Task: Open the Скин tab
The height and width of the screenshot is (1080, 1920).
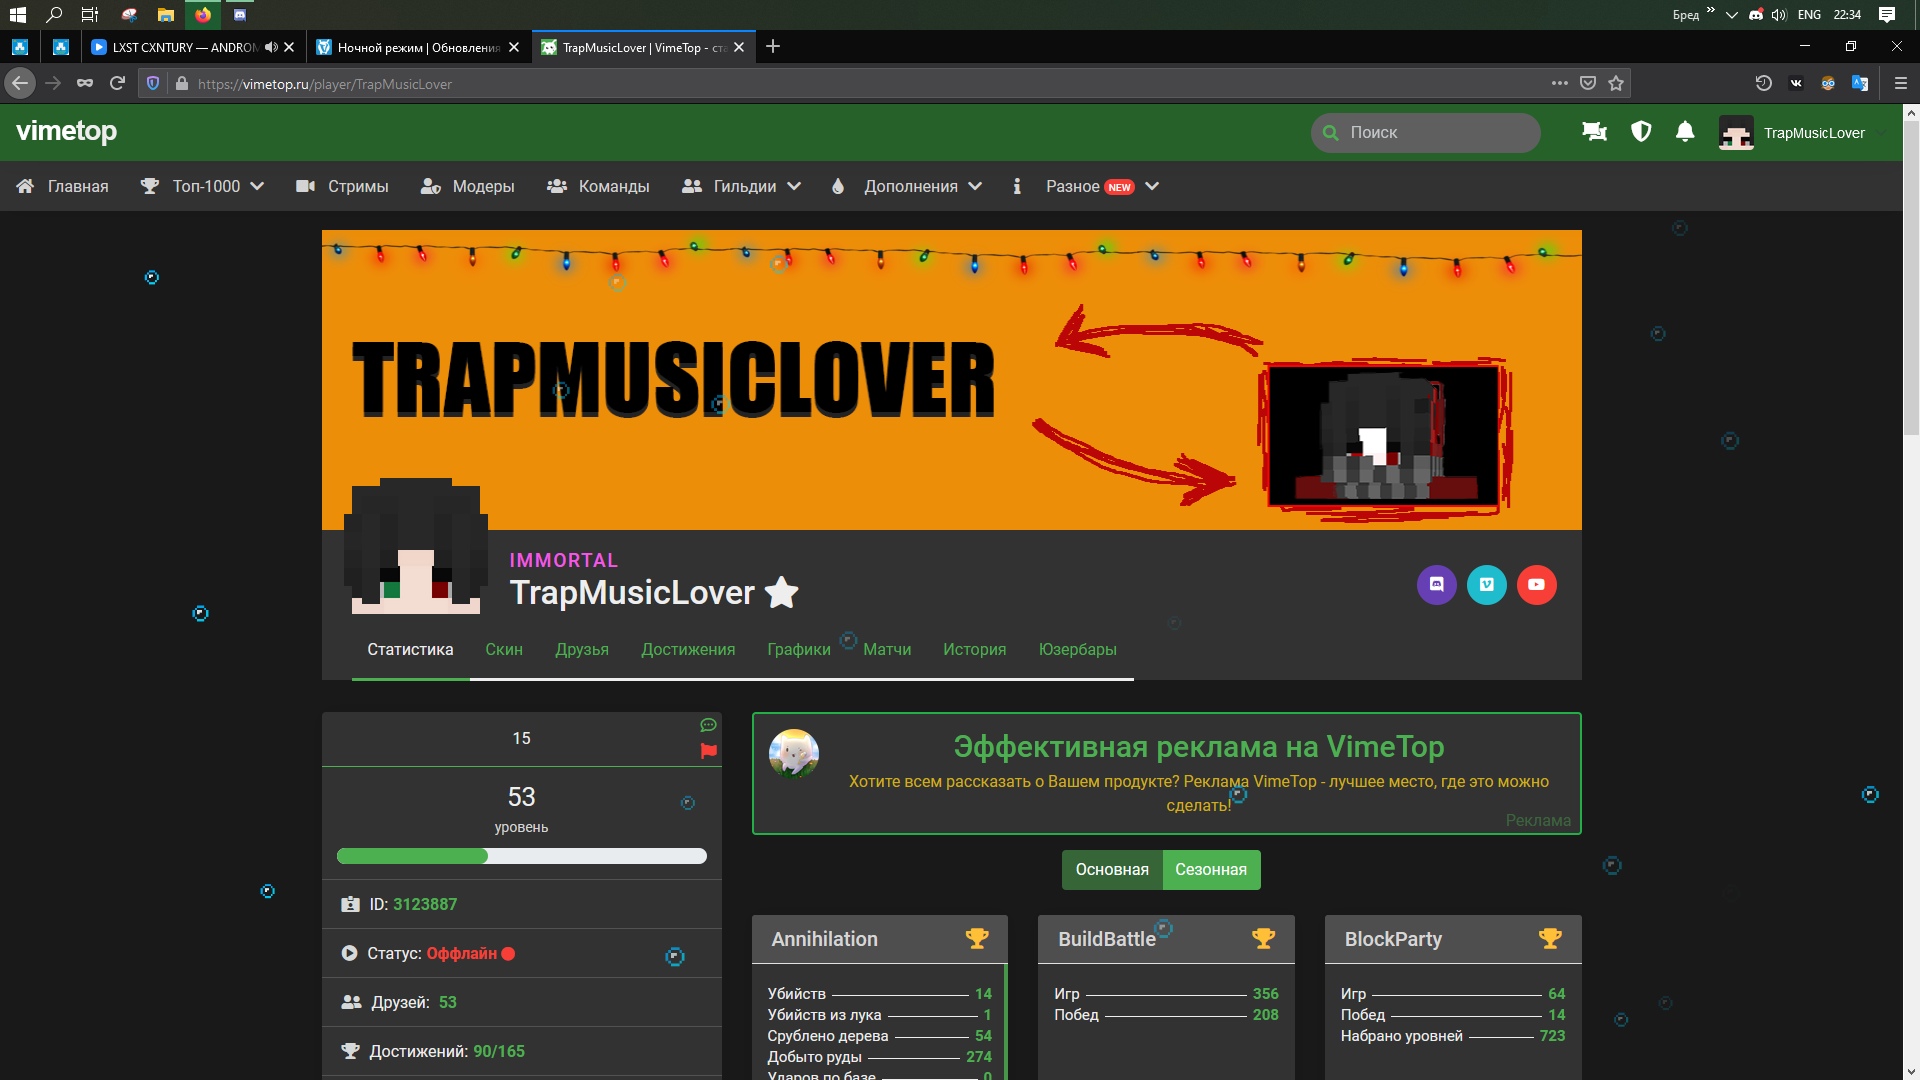Action: point(504,650)
